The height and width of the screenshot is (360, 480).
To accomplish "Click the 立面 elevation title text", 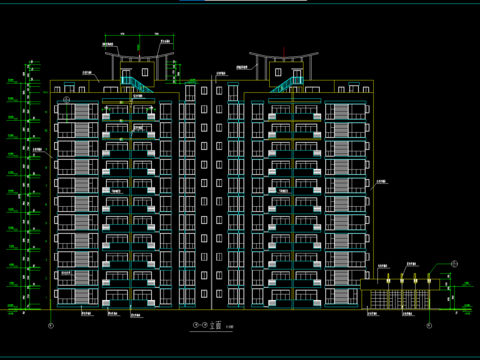I will (216, 325).
